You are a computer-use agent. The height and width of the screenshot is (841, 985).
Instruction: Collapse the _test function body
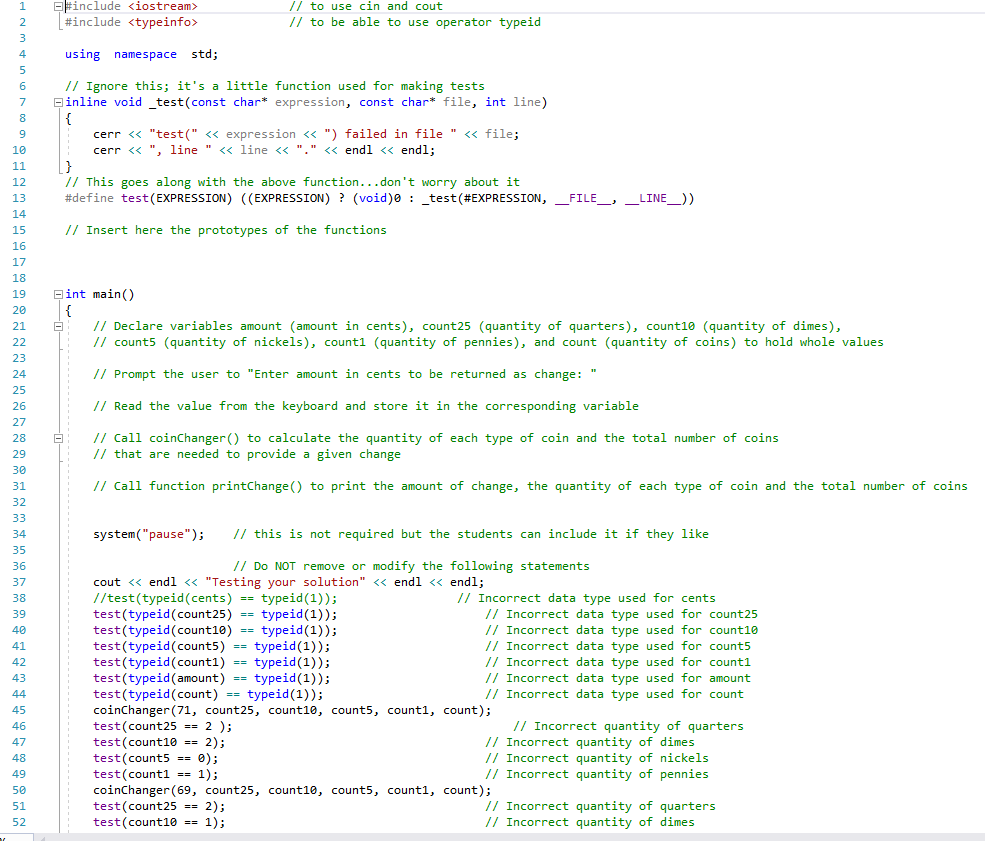tap(58, 101)
